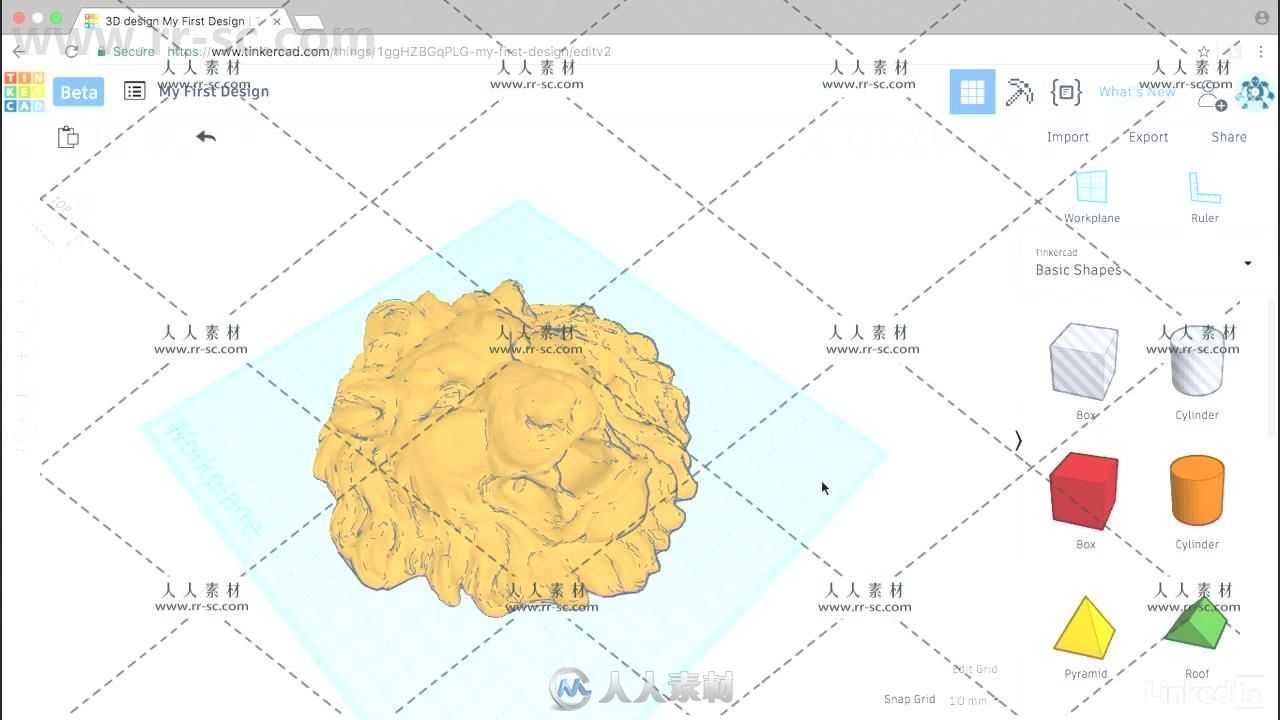Switch to the 3D grid design view
Screen dimensions: 1280x720
[972, 92]
